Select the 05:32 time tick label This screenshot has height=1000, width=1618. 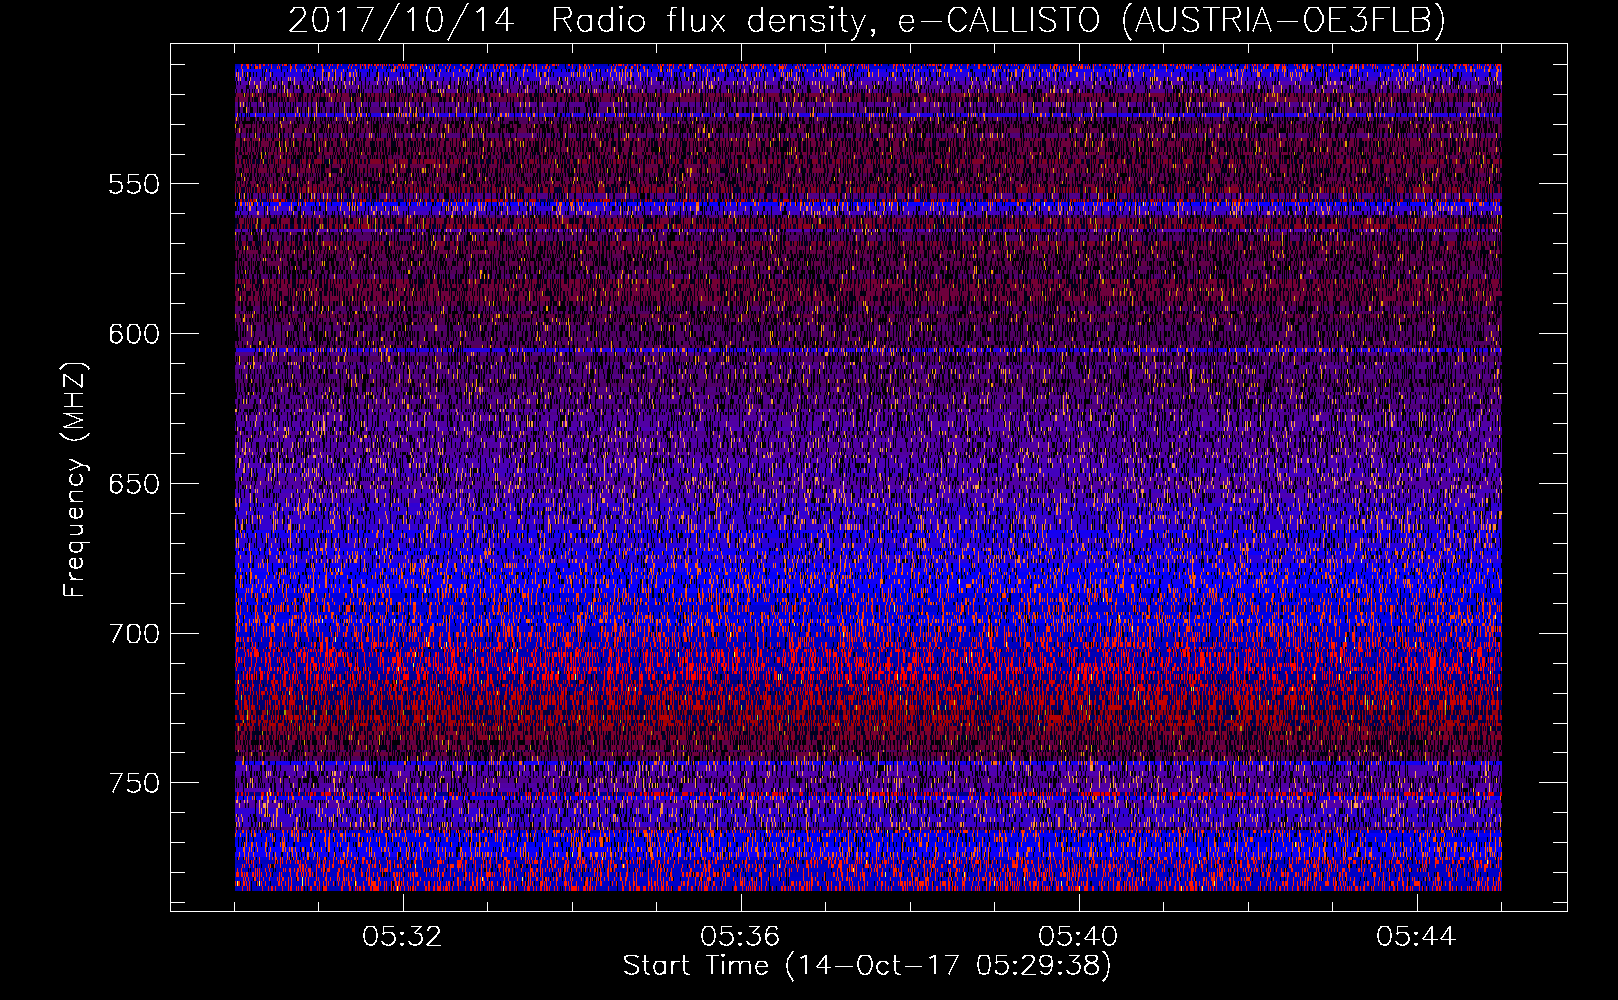tap(402, 936)
